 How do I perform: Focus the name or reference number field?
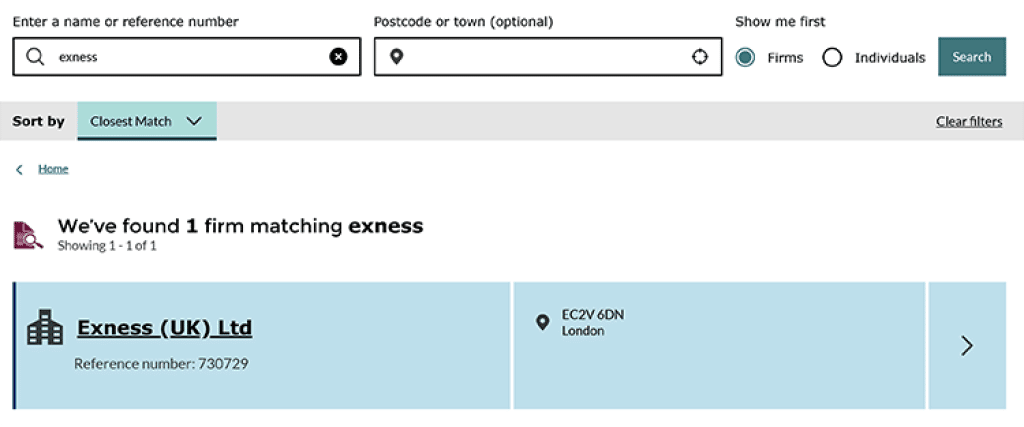tap(187, 57)
